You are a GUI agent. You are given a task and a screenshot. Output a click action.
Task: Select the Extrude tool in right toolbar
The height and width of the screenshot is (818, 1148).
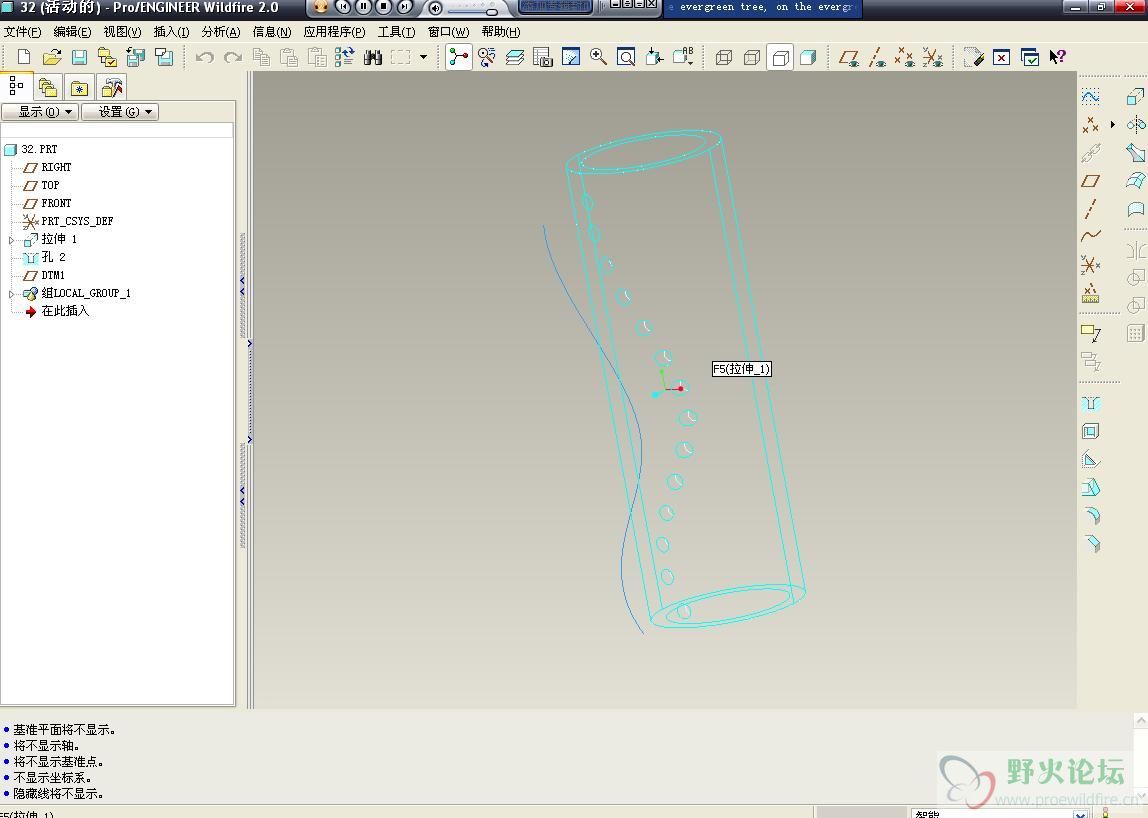[1136, 97]
